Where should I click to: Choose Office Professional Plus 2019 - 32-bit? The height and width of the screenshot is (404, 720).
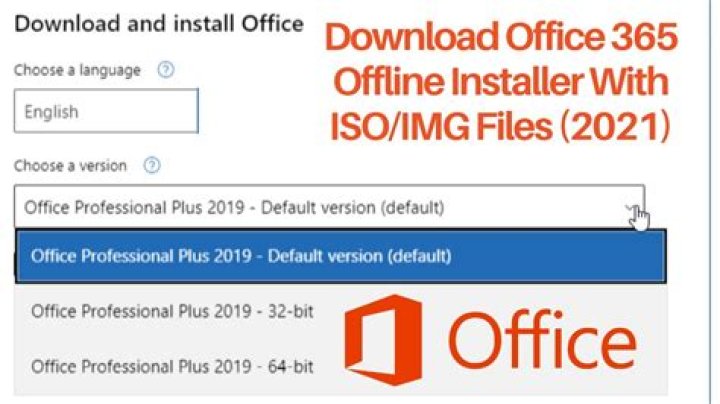tap(172, 311)
